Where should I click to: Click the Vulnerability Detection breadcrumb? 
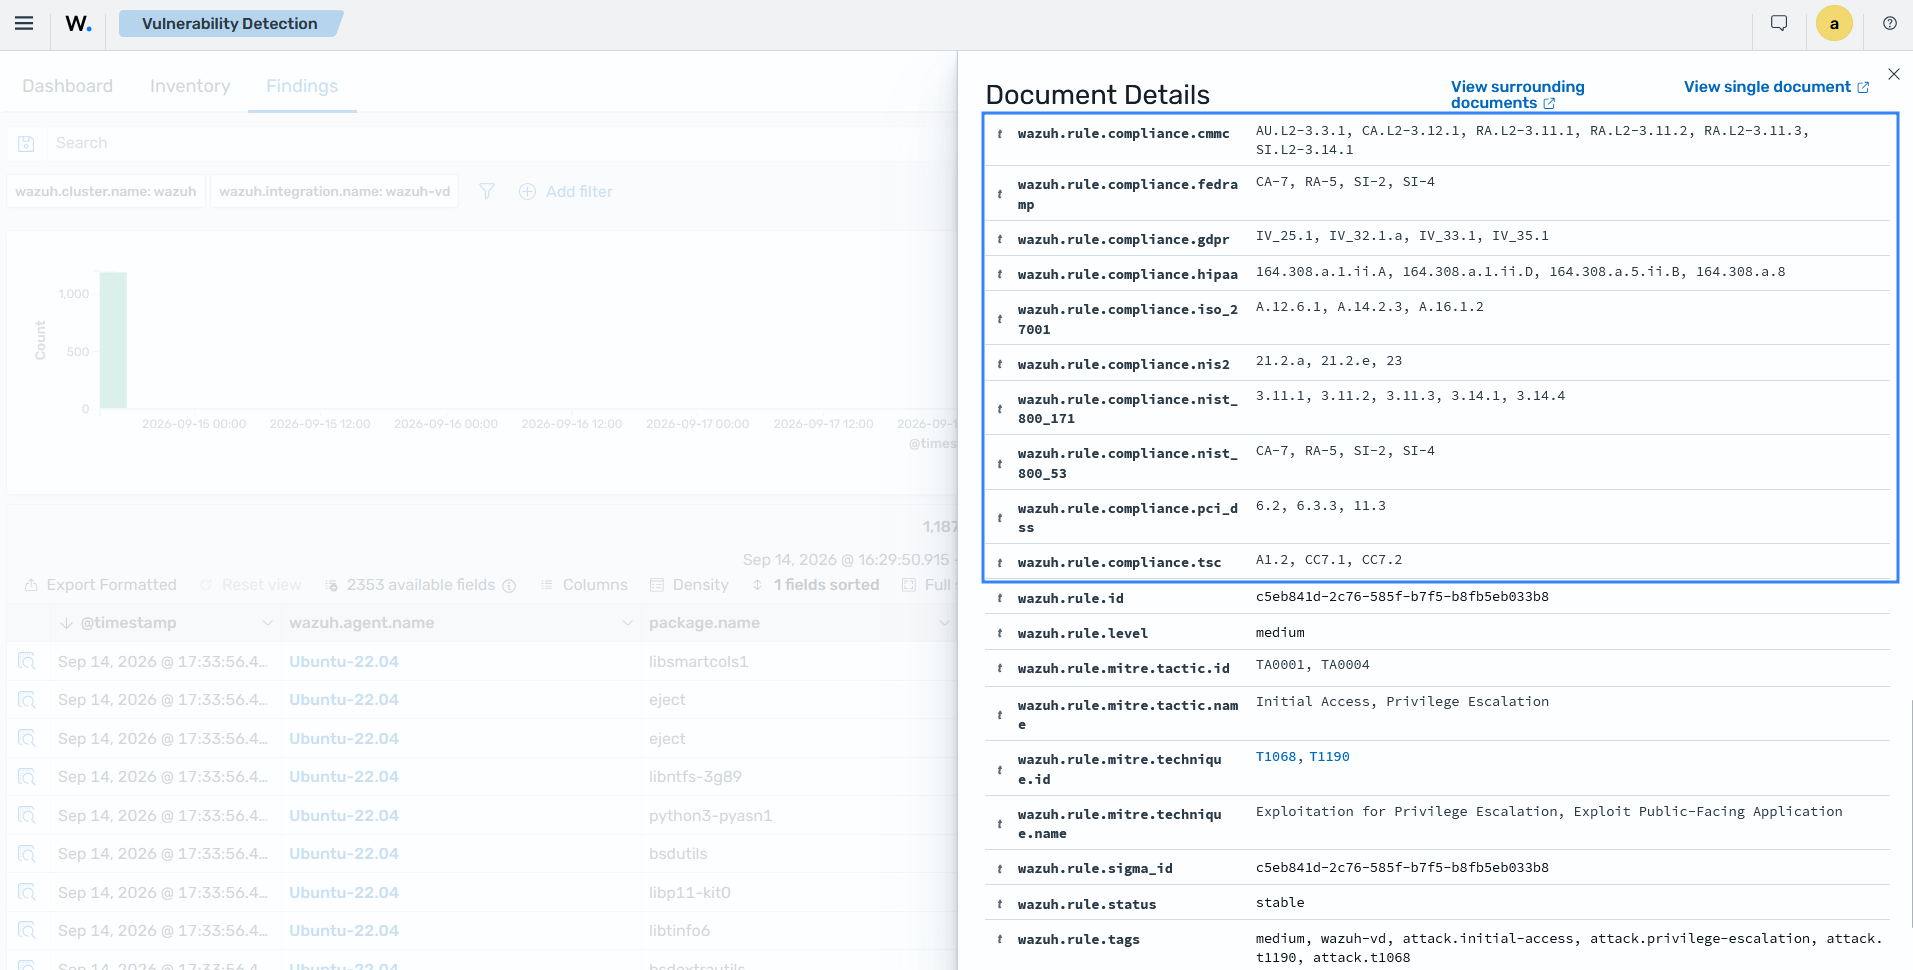click(x=230, y=24)
